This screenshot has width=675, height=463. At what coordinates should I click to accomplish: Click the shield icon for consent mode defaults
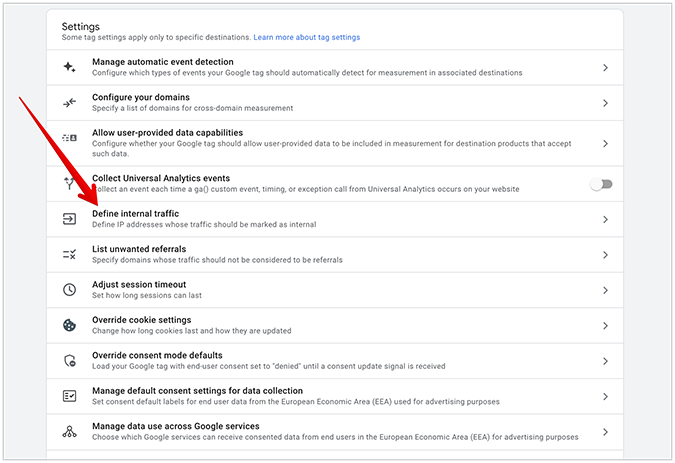[69, 361]
